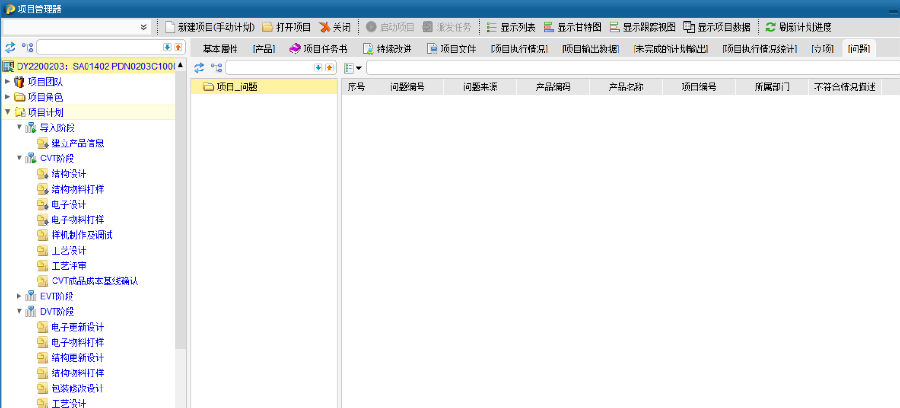Click the 关闭 toolbar button

[x=335, y=27]
